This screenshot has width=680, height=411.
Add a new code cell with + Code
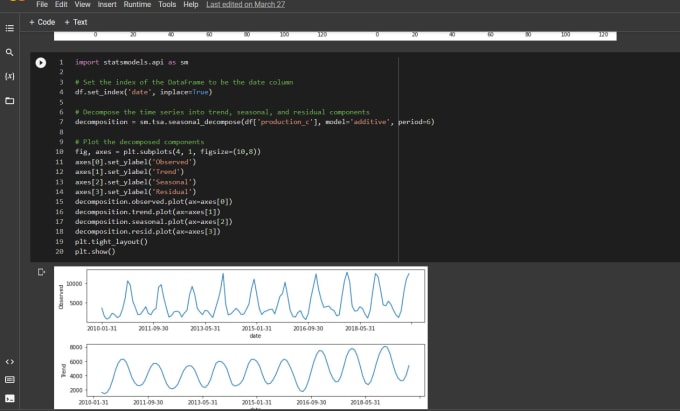click(42, 22)
